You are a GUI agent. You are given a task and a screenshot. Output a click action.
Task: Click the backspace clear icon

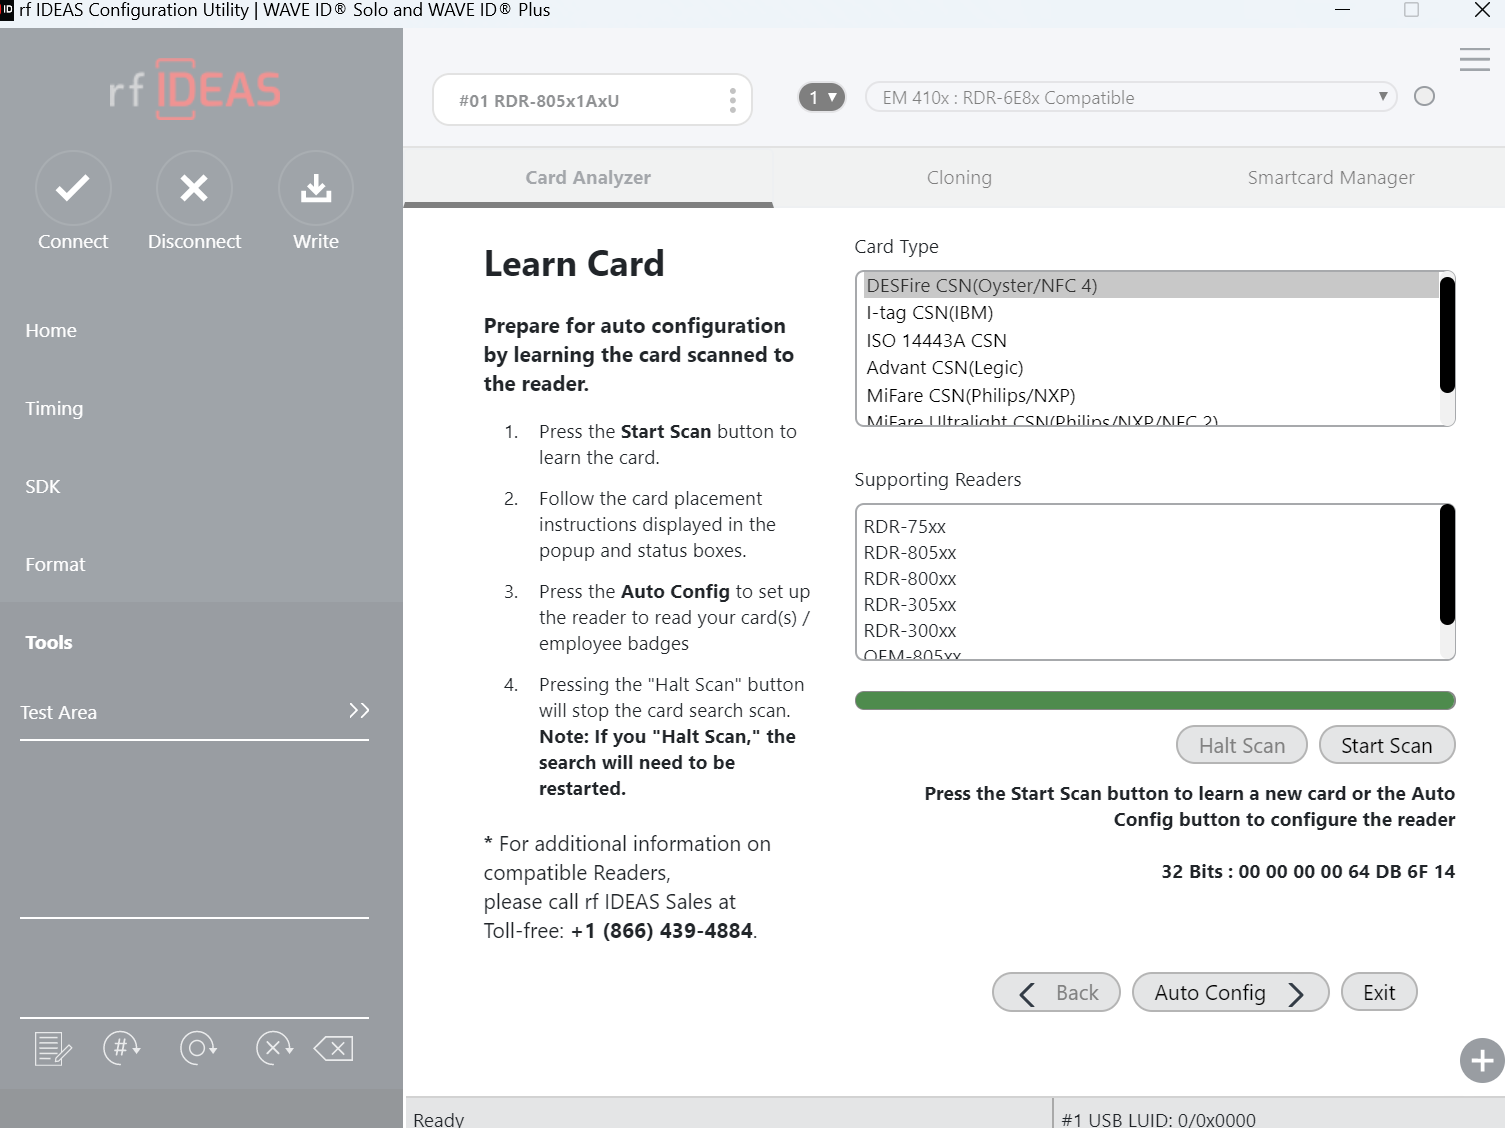(334, 1048)
